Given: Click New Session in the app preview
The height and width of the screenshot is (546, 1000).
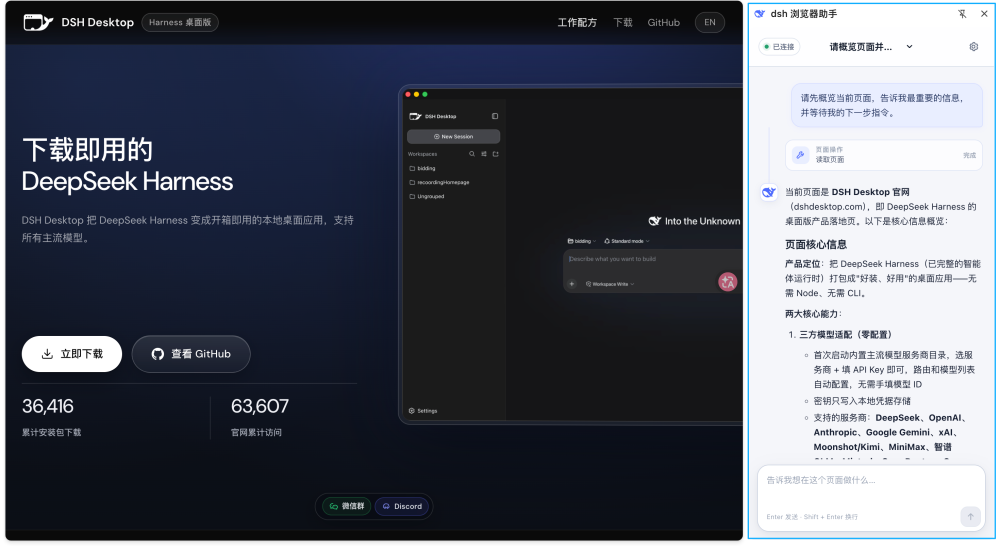Looking at the screenshot, I should [x=453, y=136].
